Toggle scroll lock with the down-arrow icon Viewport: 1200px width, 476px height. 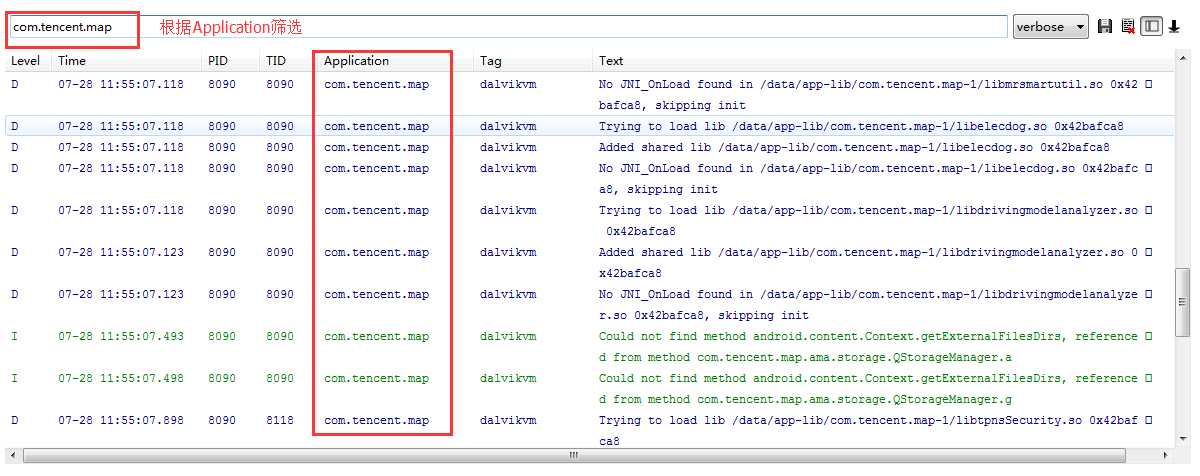click(1174, 27)
